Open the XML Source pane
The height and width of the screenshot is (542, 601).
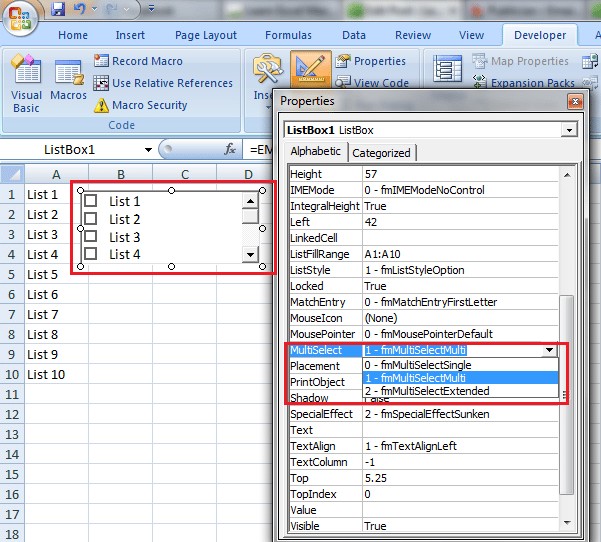tap(447, 68)
